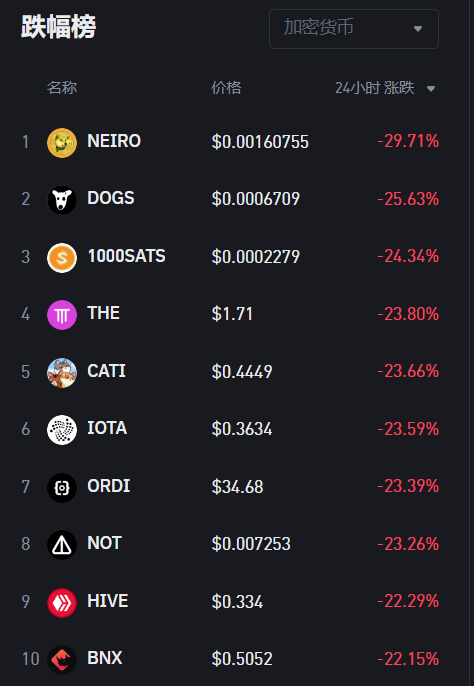Click the IOTA -23.59% change value
Viewport: 474px width, 686px height.
[408, 429]
